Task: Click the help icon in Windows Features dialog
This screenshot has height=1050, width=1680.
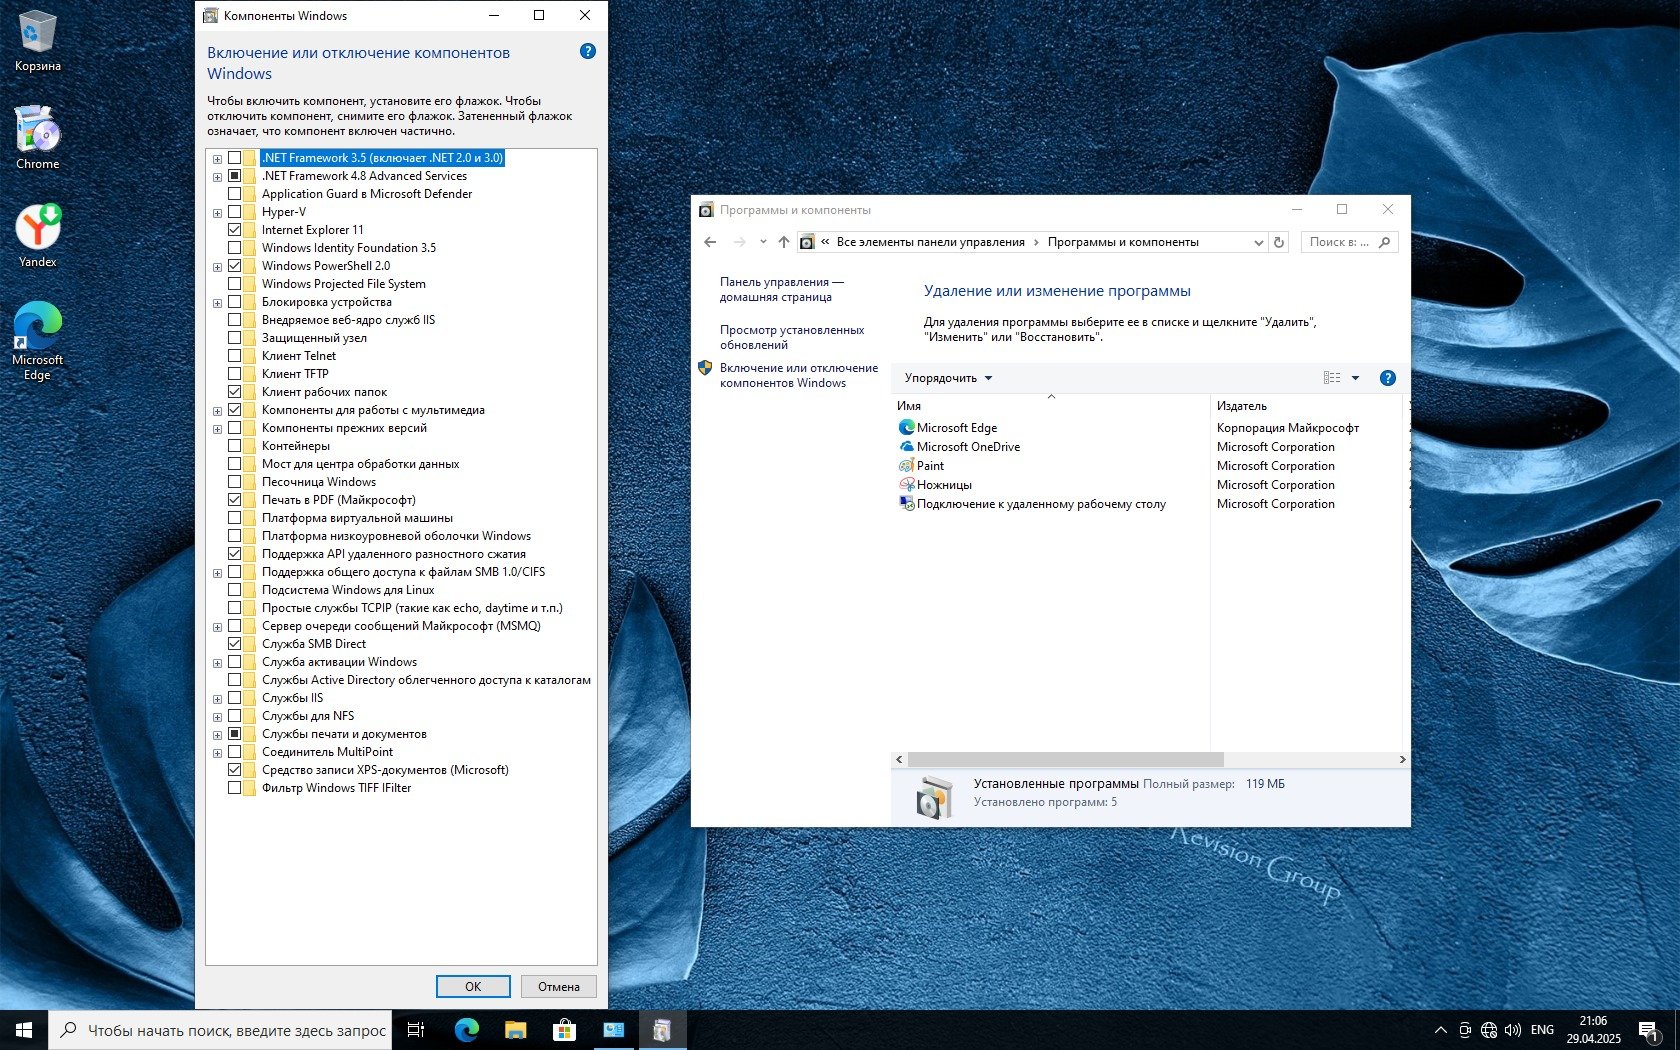Action: coord(588,51)
